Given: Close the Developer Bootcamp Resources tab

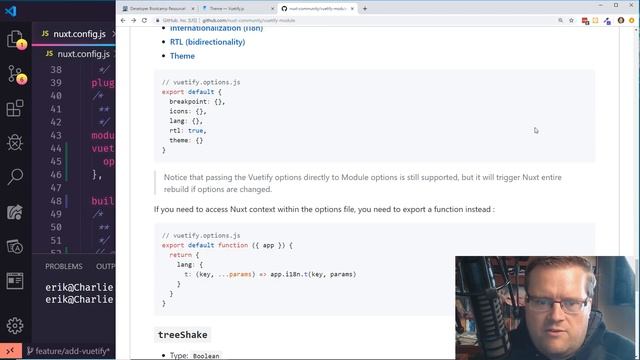Looking at the screenshot, I should point(193,8).
